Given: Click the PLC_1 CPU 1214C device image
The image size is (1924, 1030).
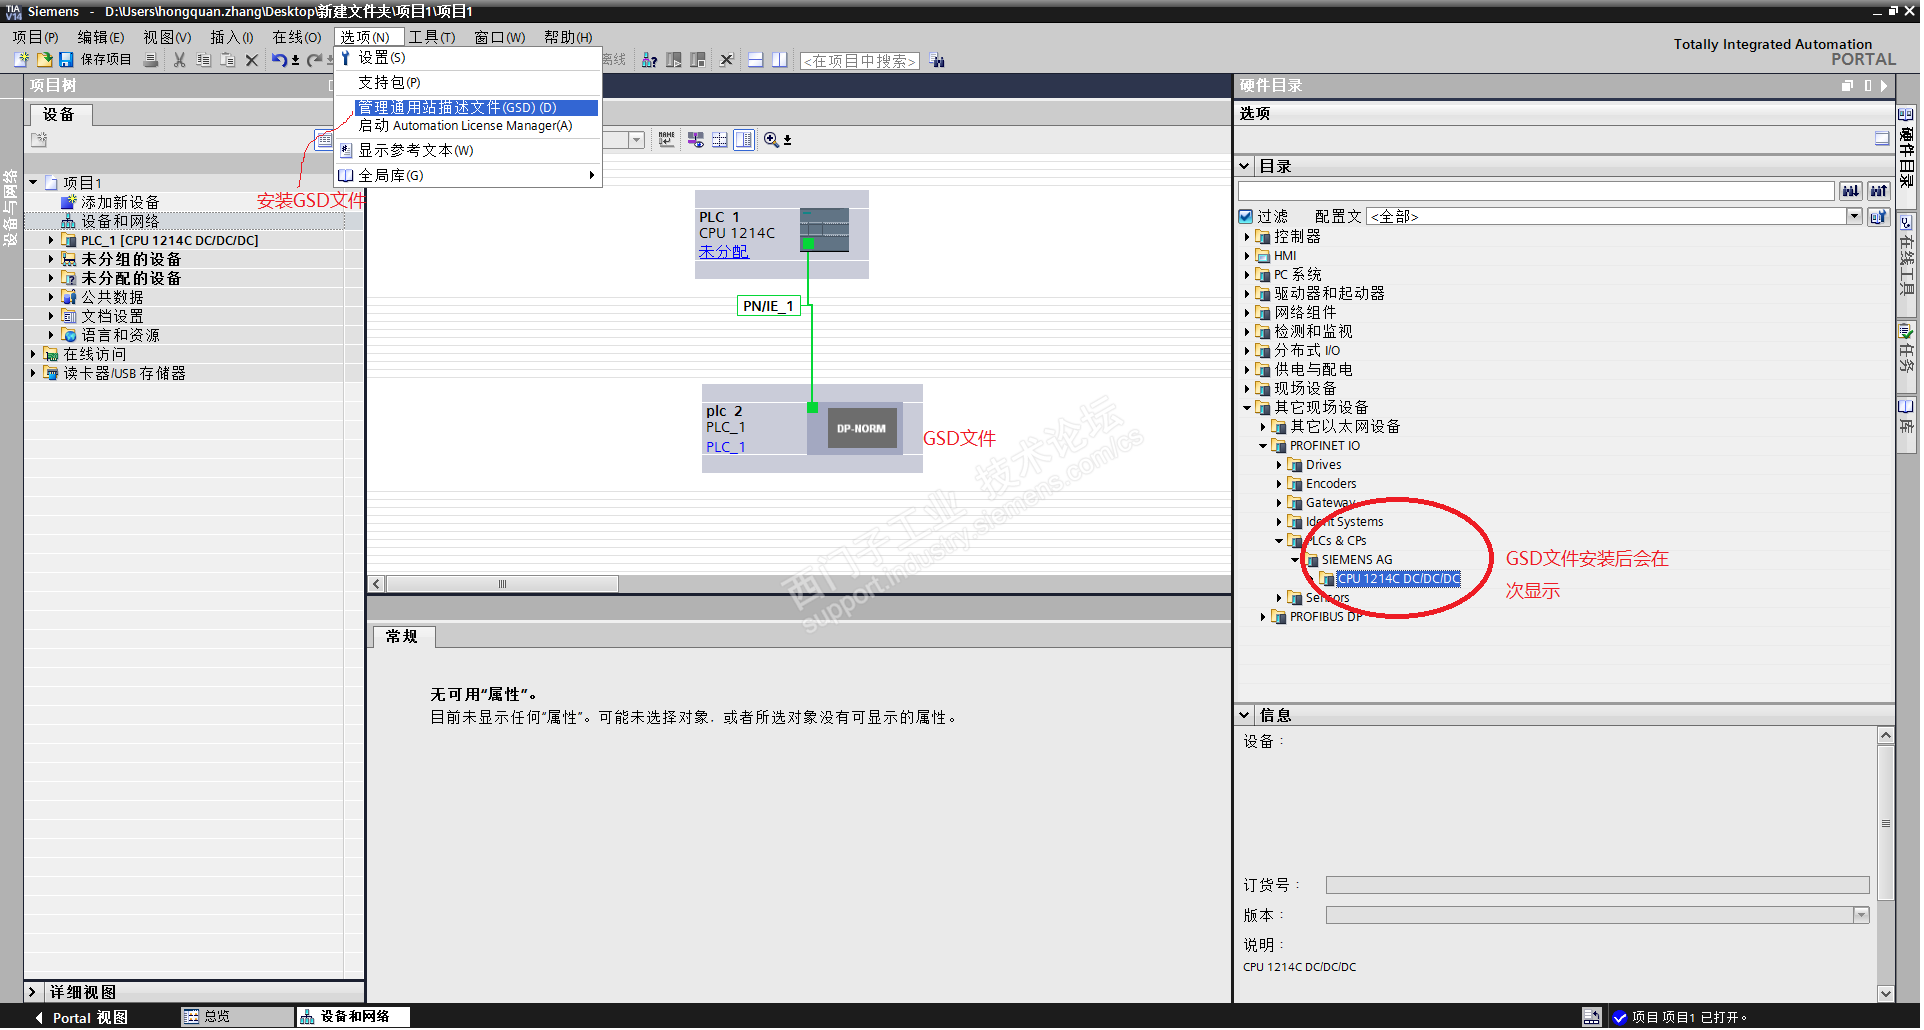Looking at the screenshot, I should [x=824, y=230].
